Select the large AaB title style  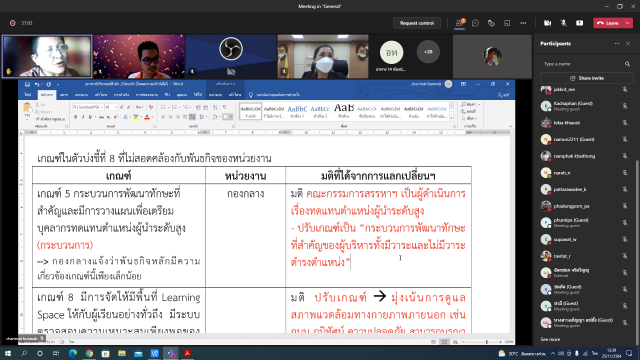pos(344,111)
